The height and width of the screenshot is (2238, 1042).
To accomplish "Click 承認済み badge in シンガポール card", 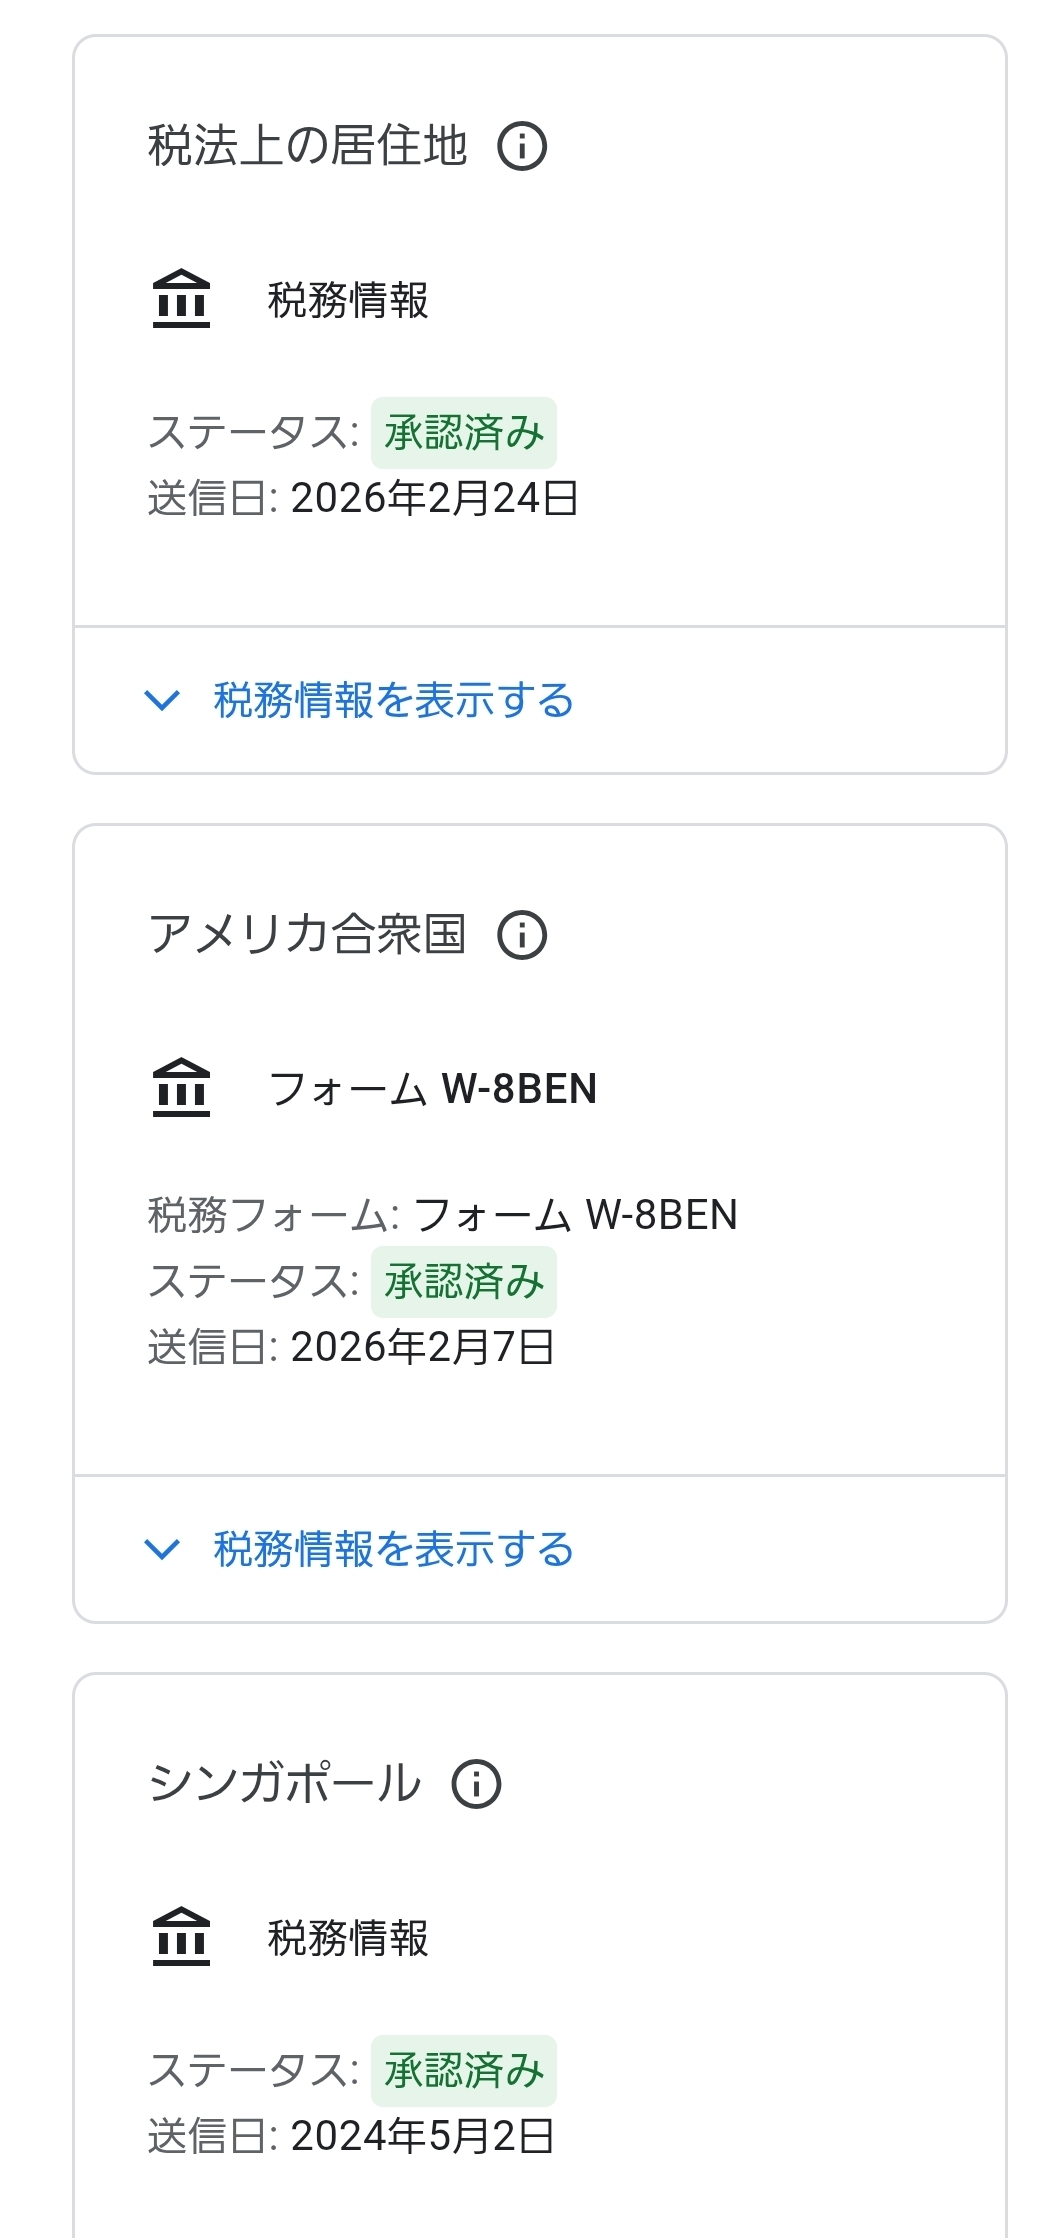I will coord(463,2071).
